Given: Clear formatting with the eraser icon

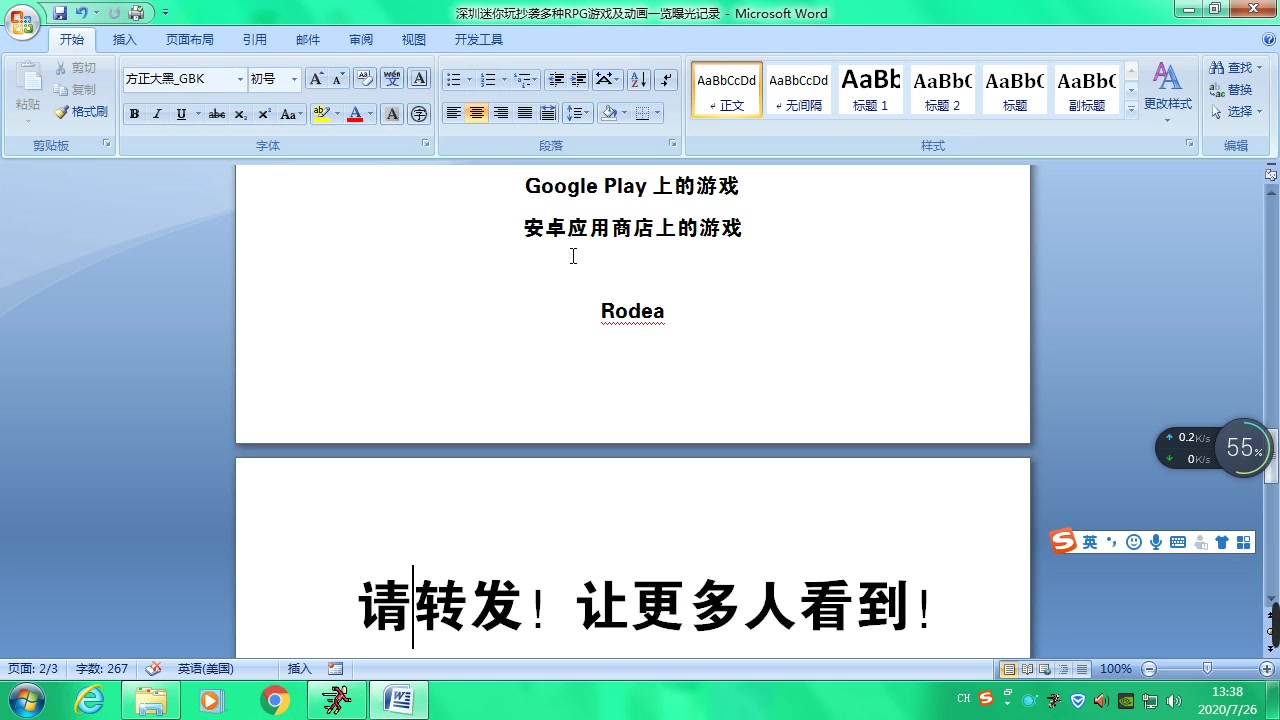Looking at the screenshot, I should (365, 79).
